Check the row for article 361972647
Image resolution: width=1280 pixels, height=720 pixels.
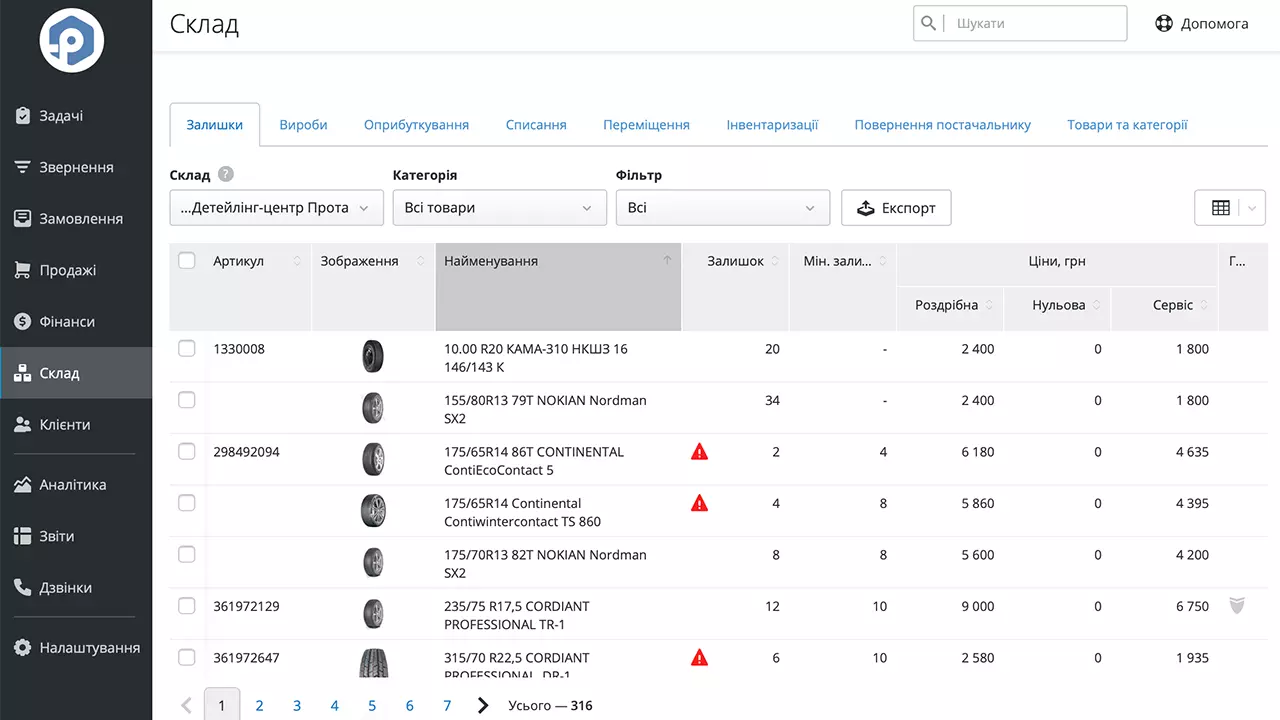tap(187, 657)
